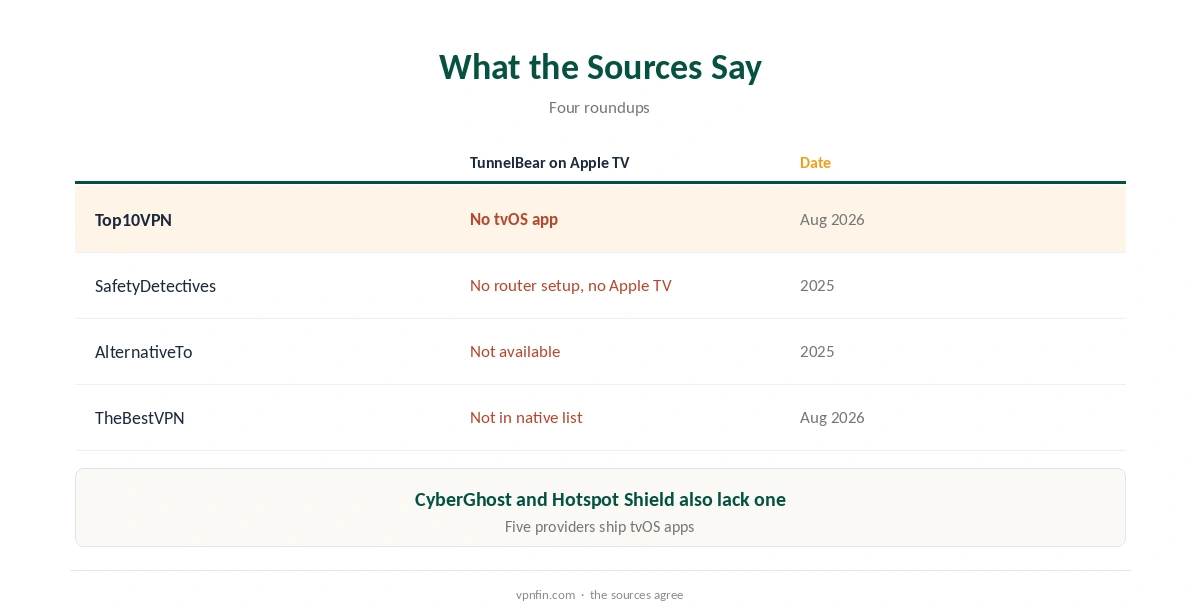The width and height of the screenshot is (1200, 614).
Task: Click the SafetyDetectives row's 2025 date
Action: (817, 285)
